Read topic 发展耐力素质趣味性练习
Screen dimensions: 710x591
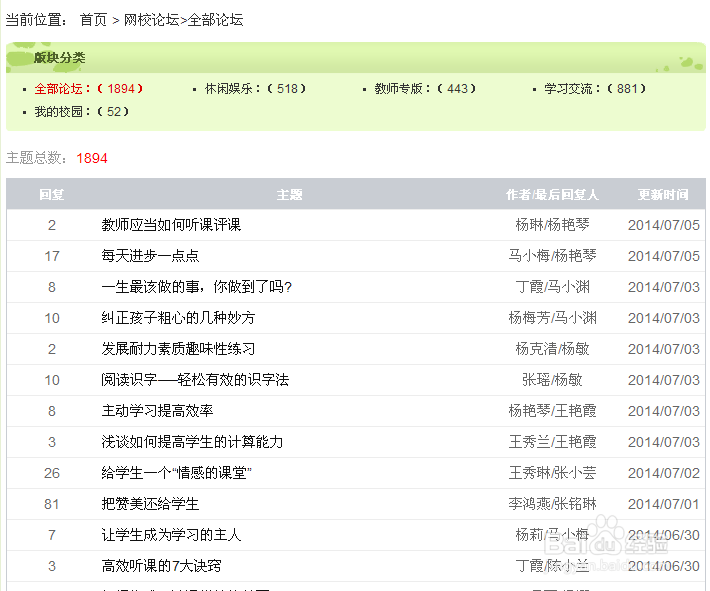coord(178,349)
